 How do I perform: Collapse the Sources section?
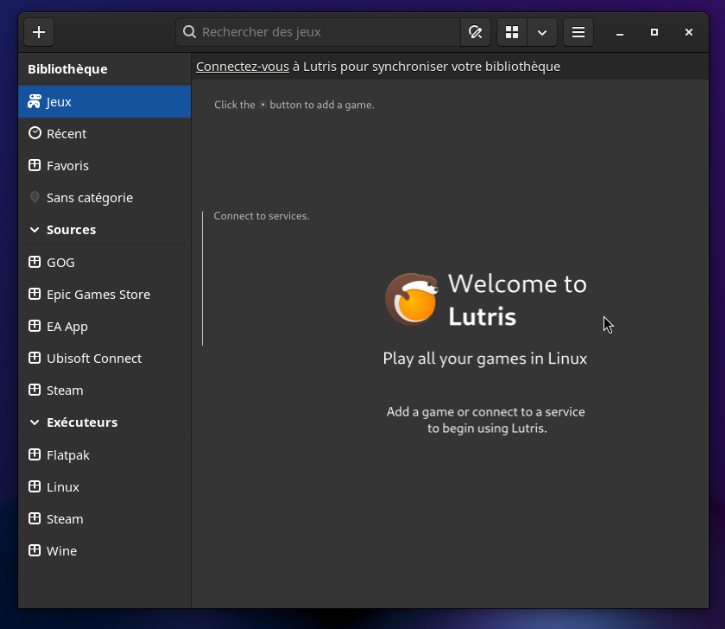[35, 230]
